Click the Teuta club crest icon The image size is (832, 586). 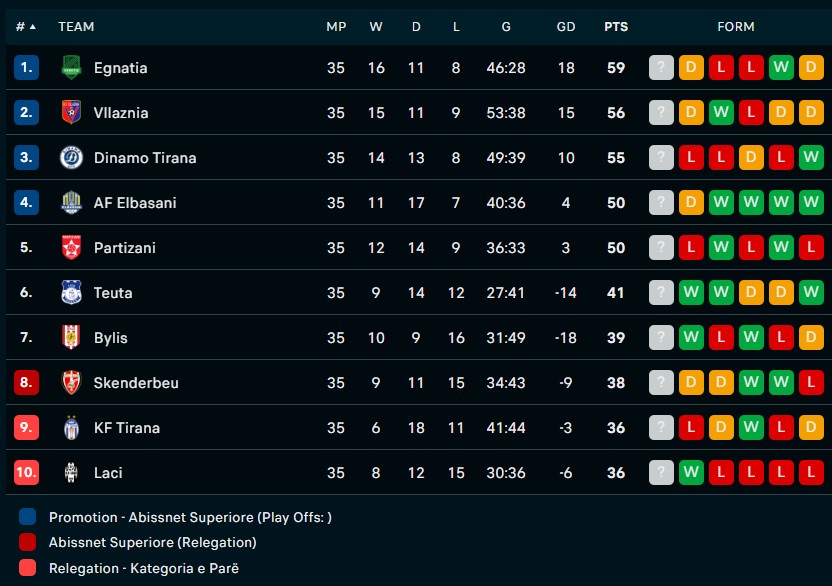tap(70, 293)
